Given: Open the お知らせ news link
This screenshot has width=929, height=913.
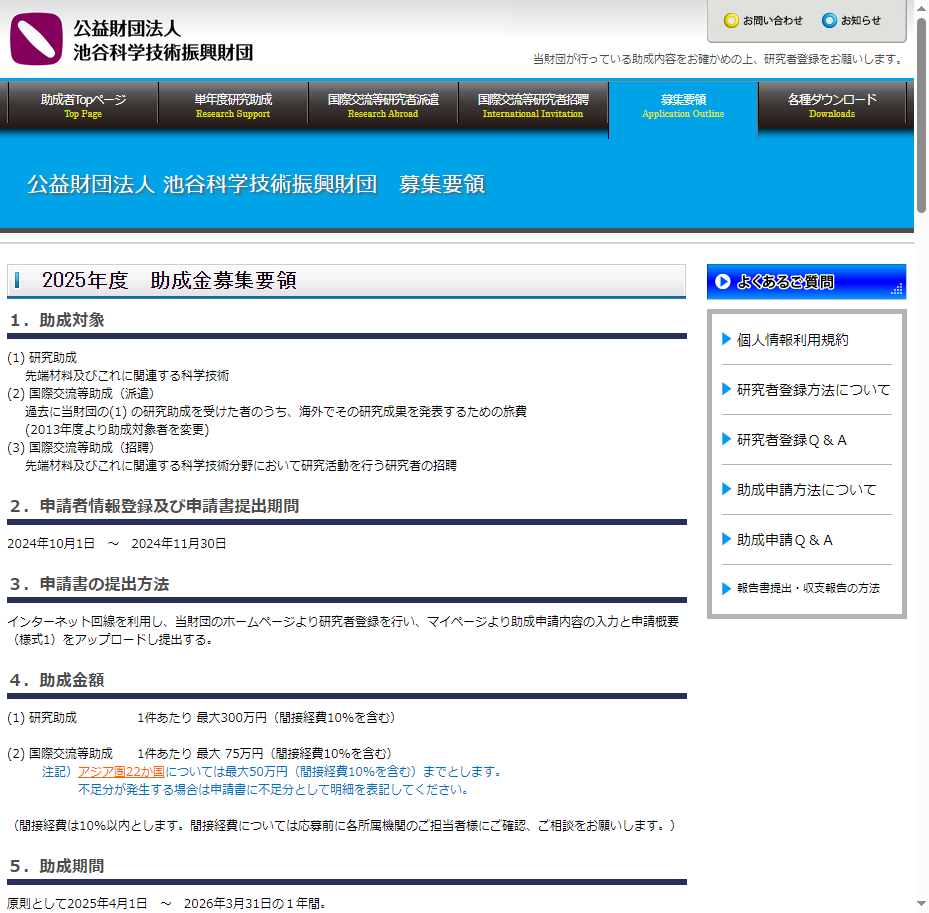Looking at the screenshot, I should coord(860,21).
